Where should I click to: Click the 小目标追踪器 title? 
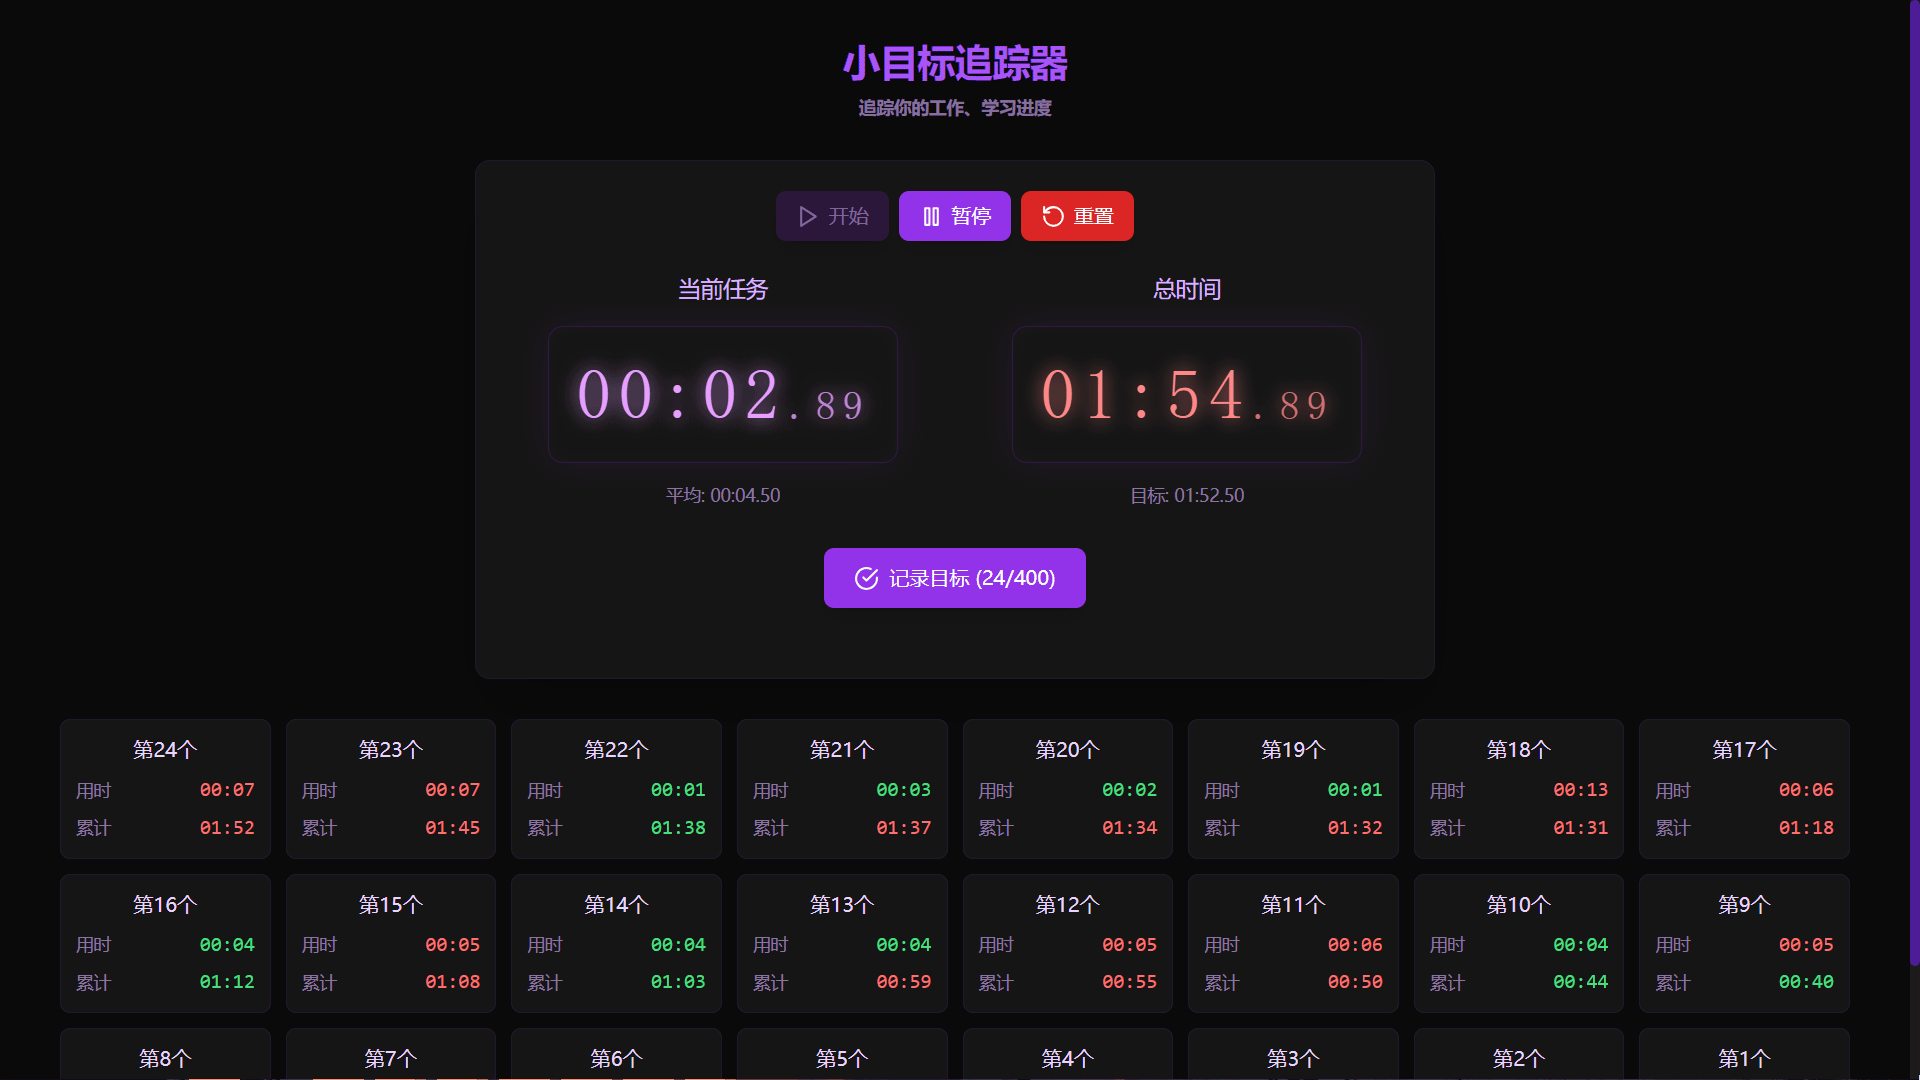coord(955,64)
